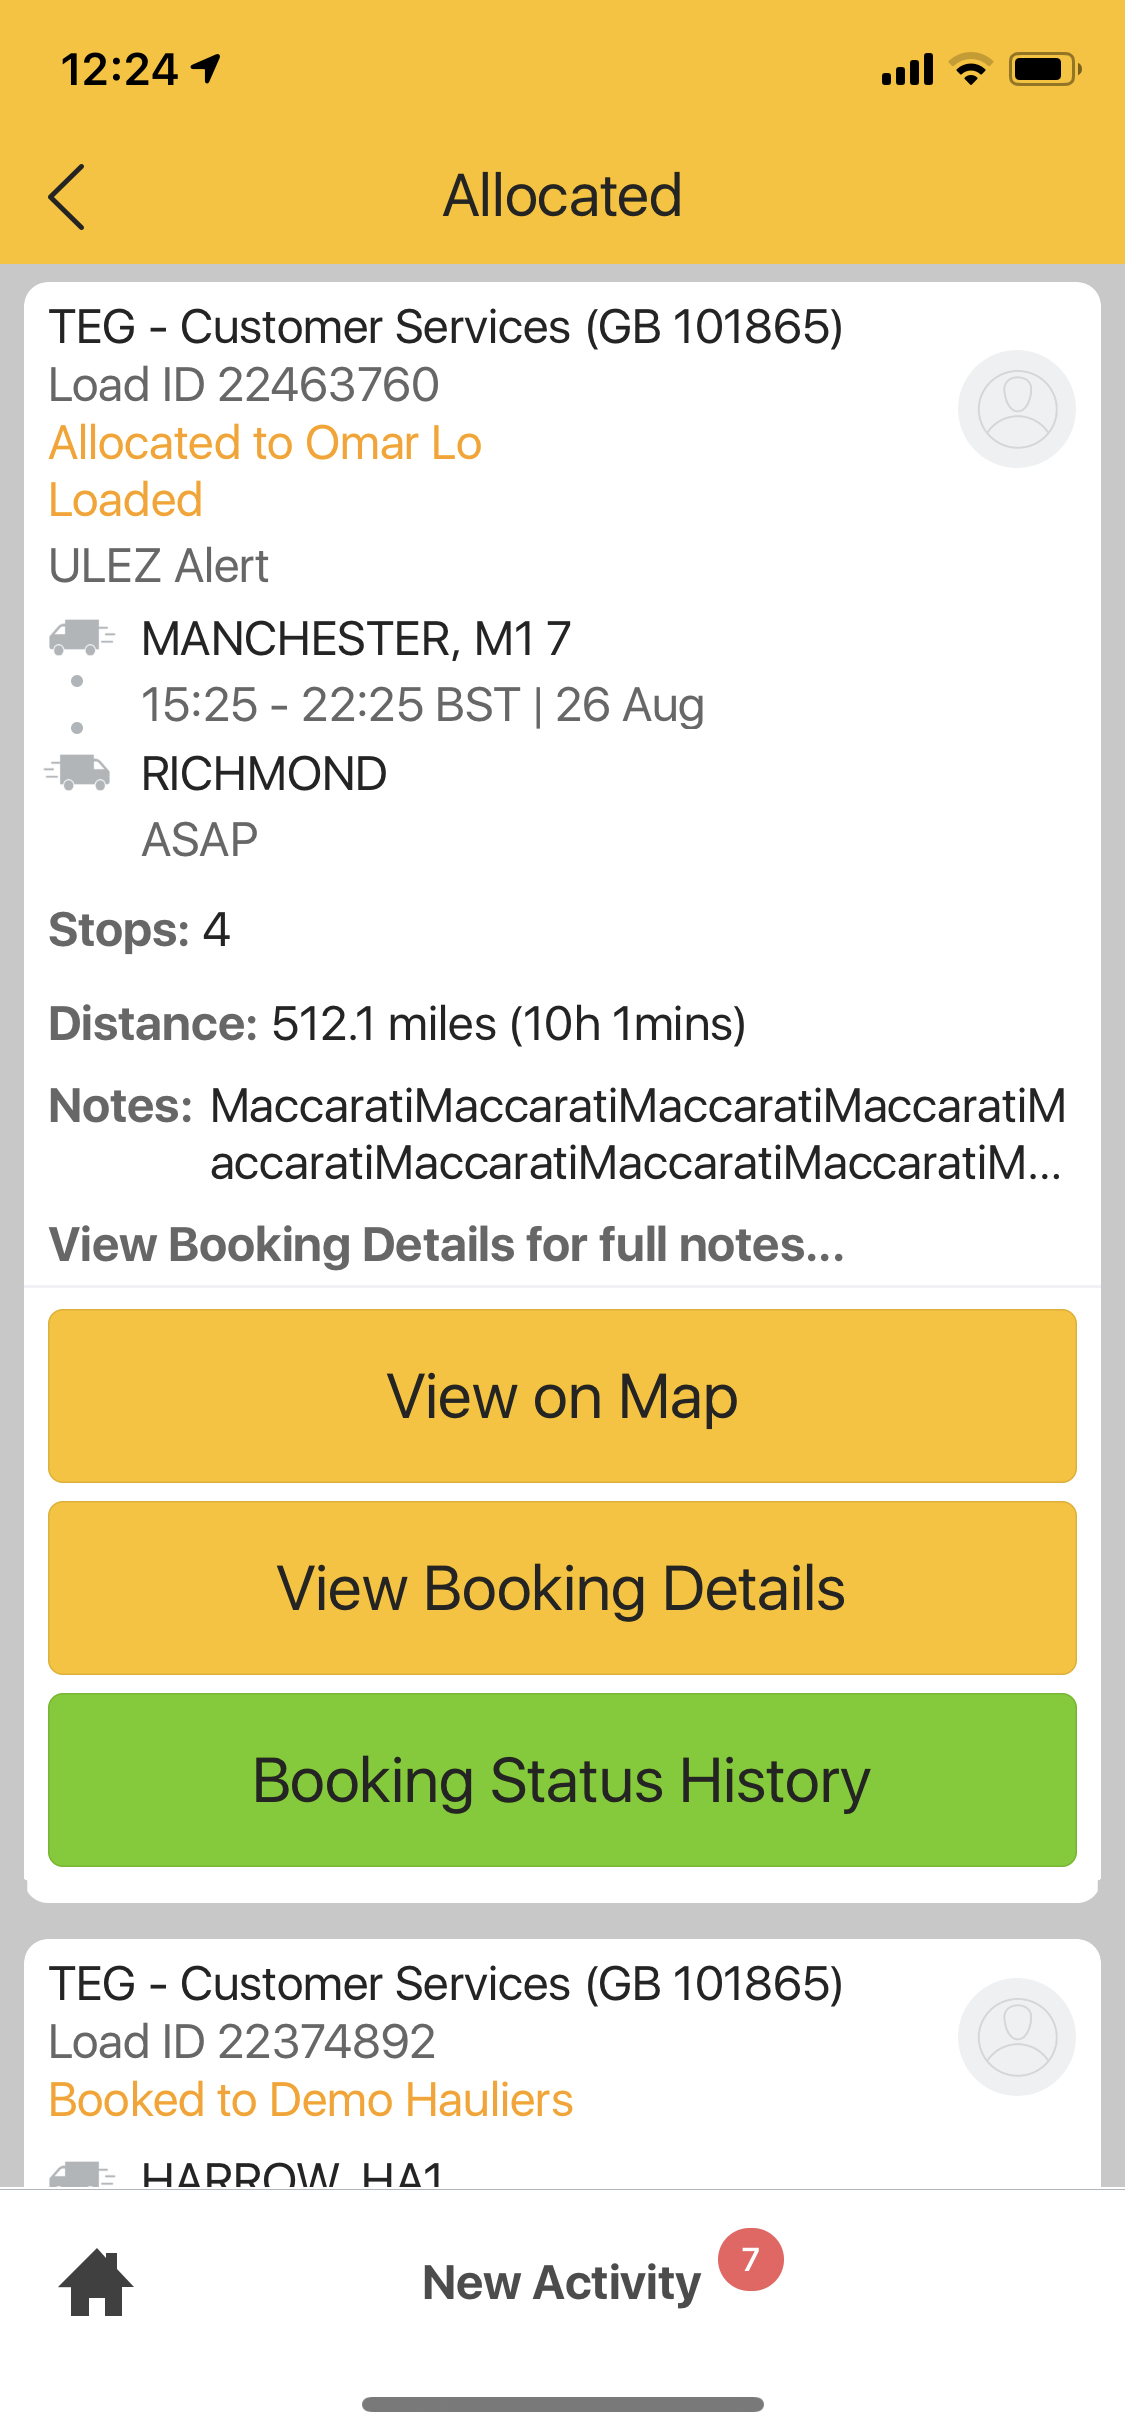
Task: Tap 'View Booking Details for full notes' text
Action: (446, 1245)
